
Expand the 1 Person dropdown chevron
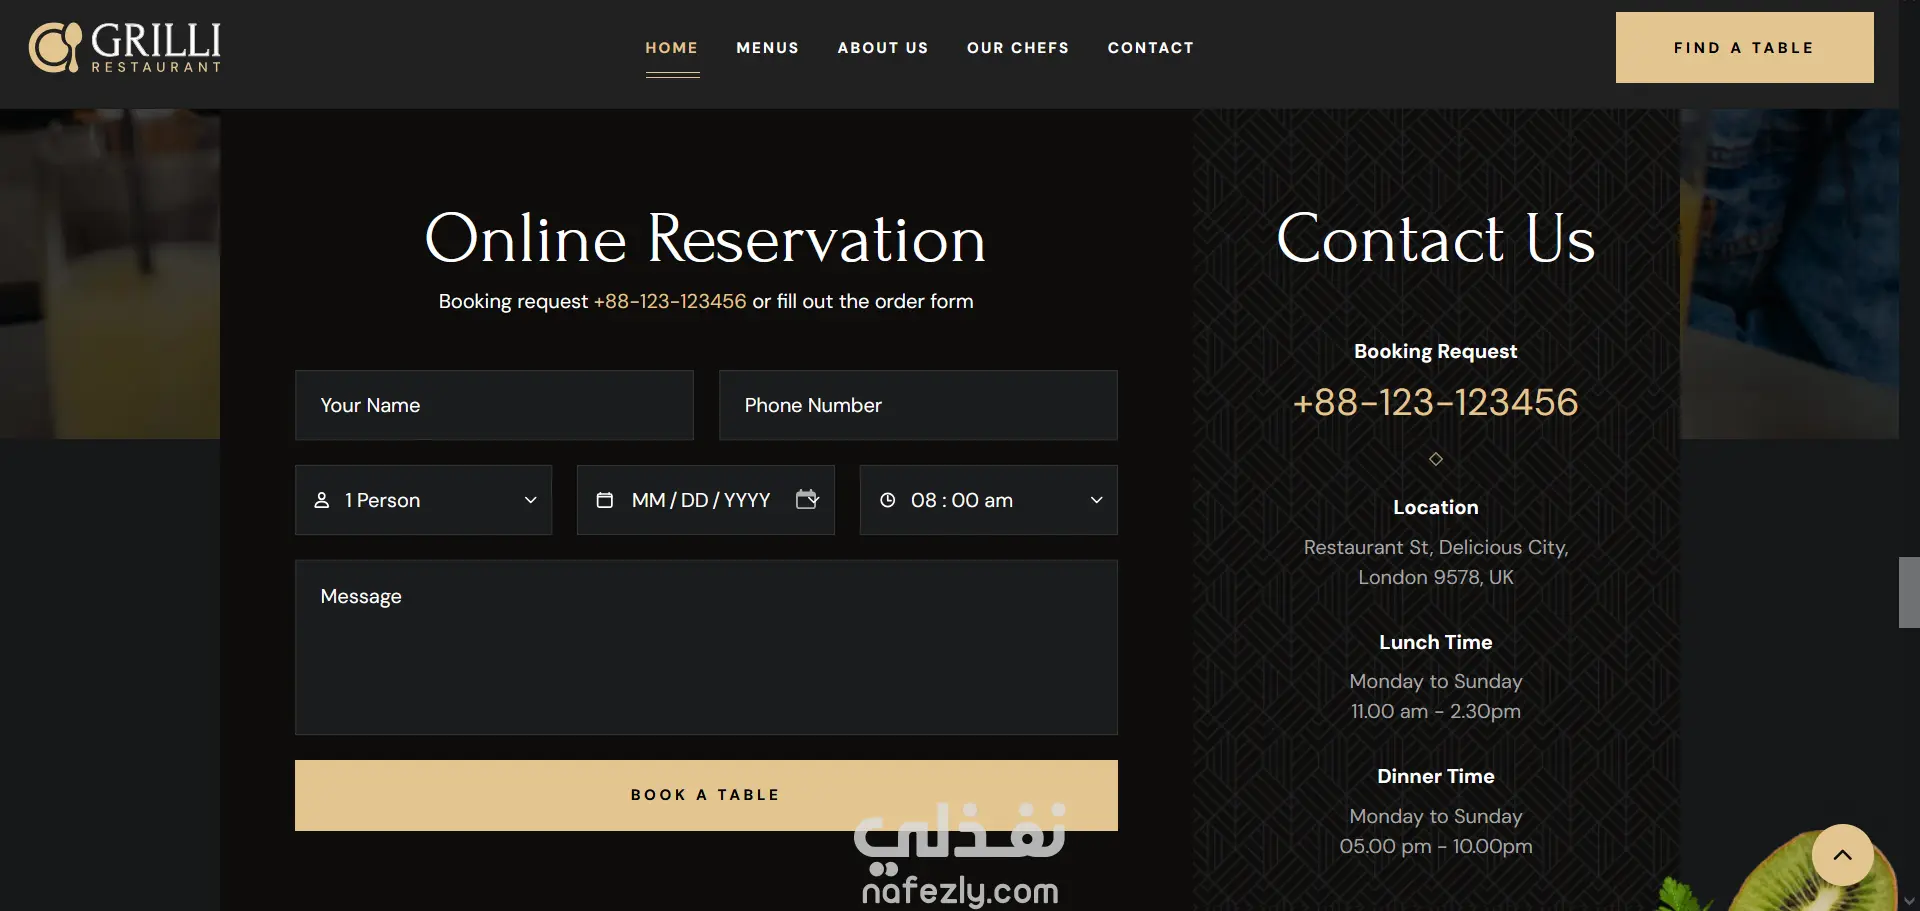pyautogui.click(x=531, y=500)
